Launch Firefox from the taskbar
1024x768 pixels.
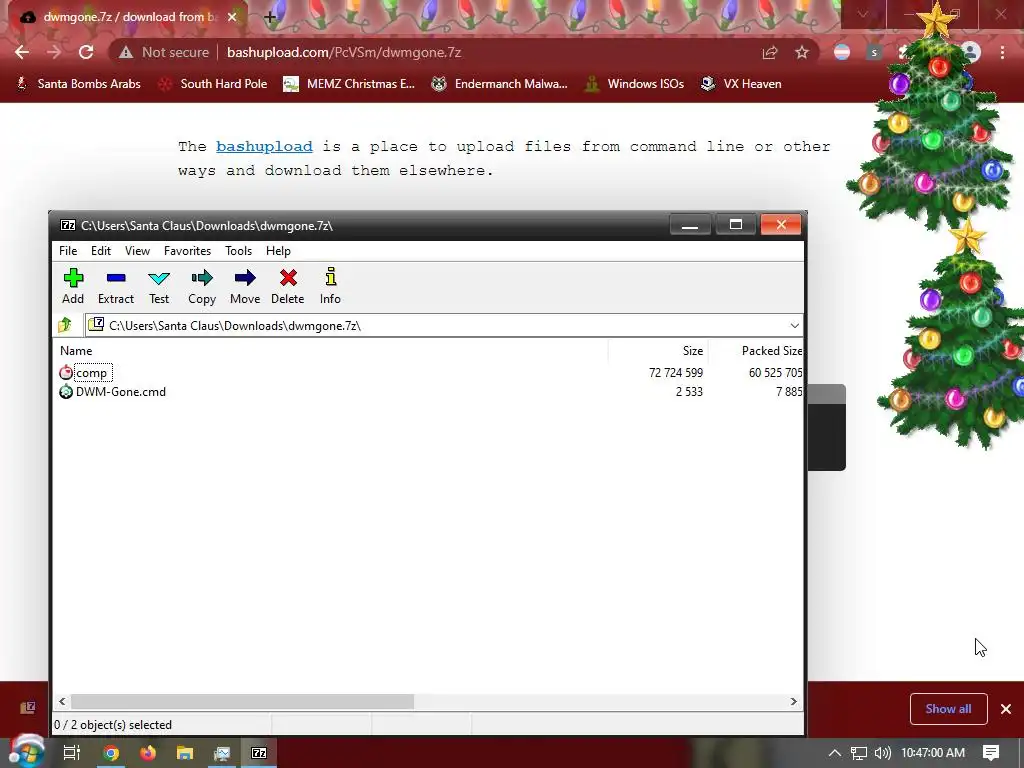[x=148, y=753]
